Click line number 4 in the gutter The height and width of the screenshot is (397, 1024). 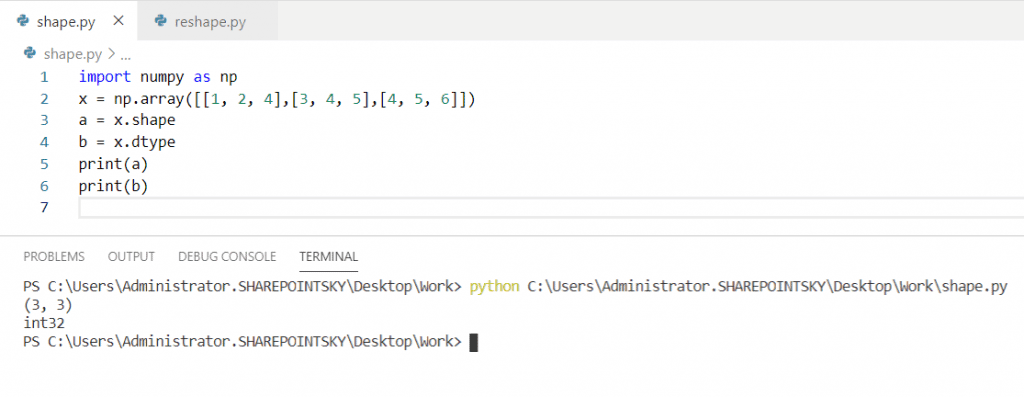[44, 142]
